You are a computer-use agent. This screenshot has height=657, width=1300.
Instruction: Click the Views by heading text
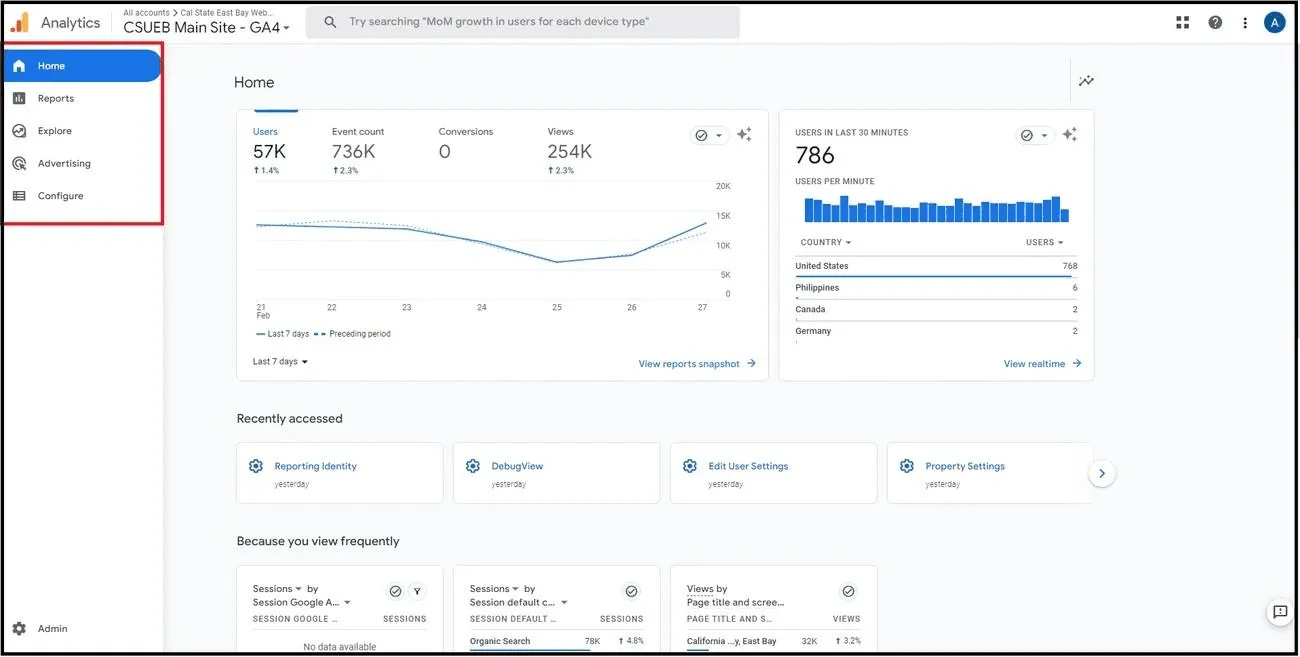click(707, 589)
